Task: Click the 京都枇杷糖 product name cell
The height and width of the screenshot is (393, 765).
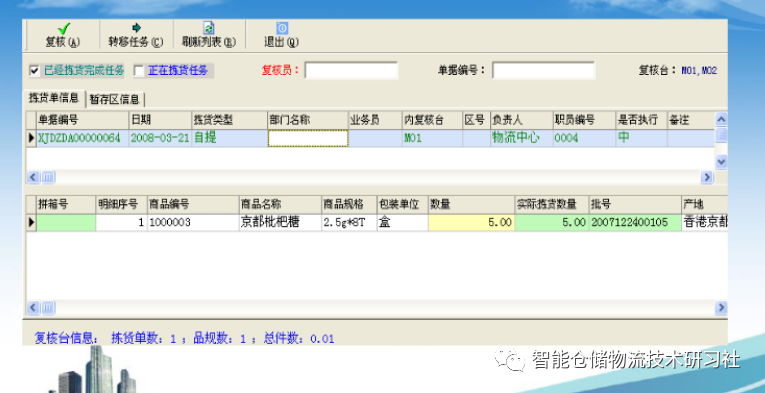Action: [280, 222]
